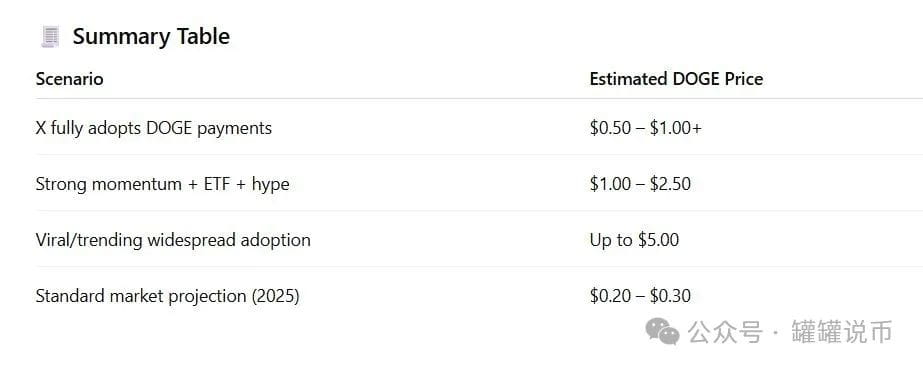Click the WeChat logo icon in watermark
The width and height of the screenshot is (923, 369).
tap(662, 331)
